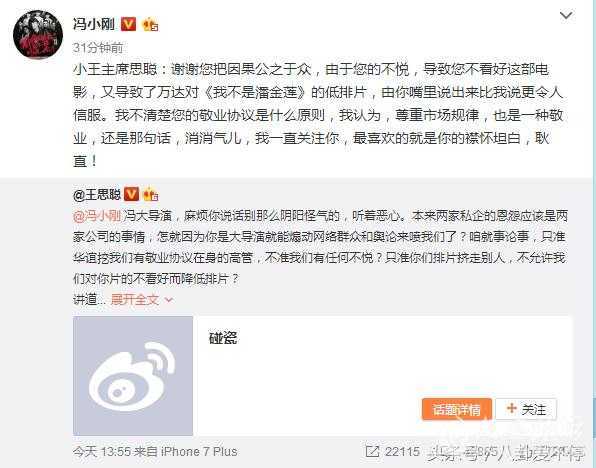
Task: Click the plus icon on 关注
Action: pos(512,409)
